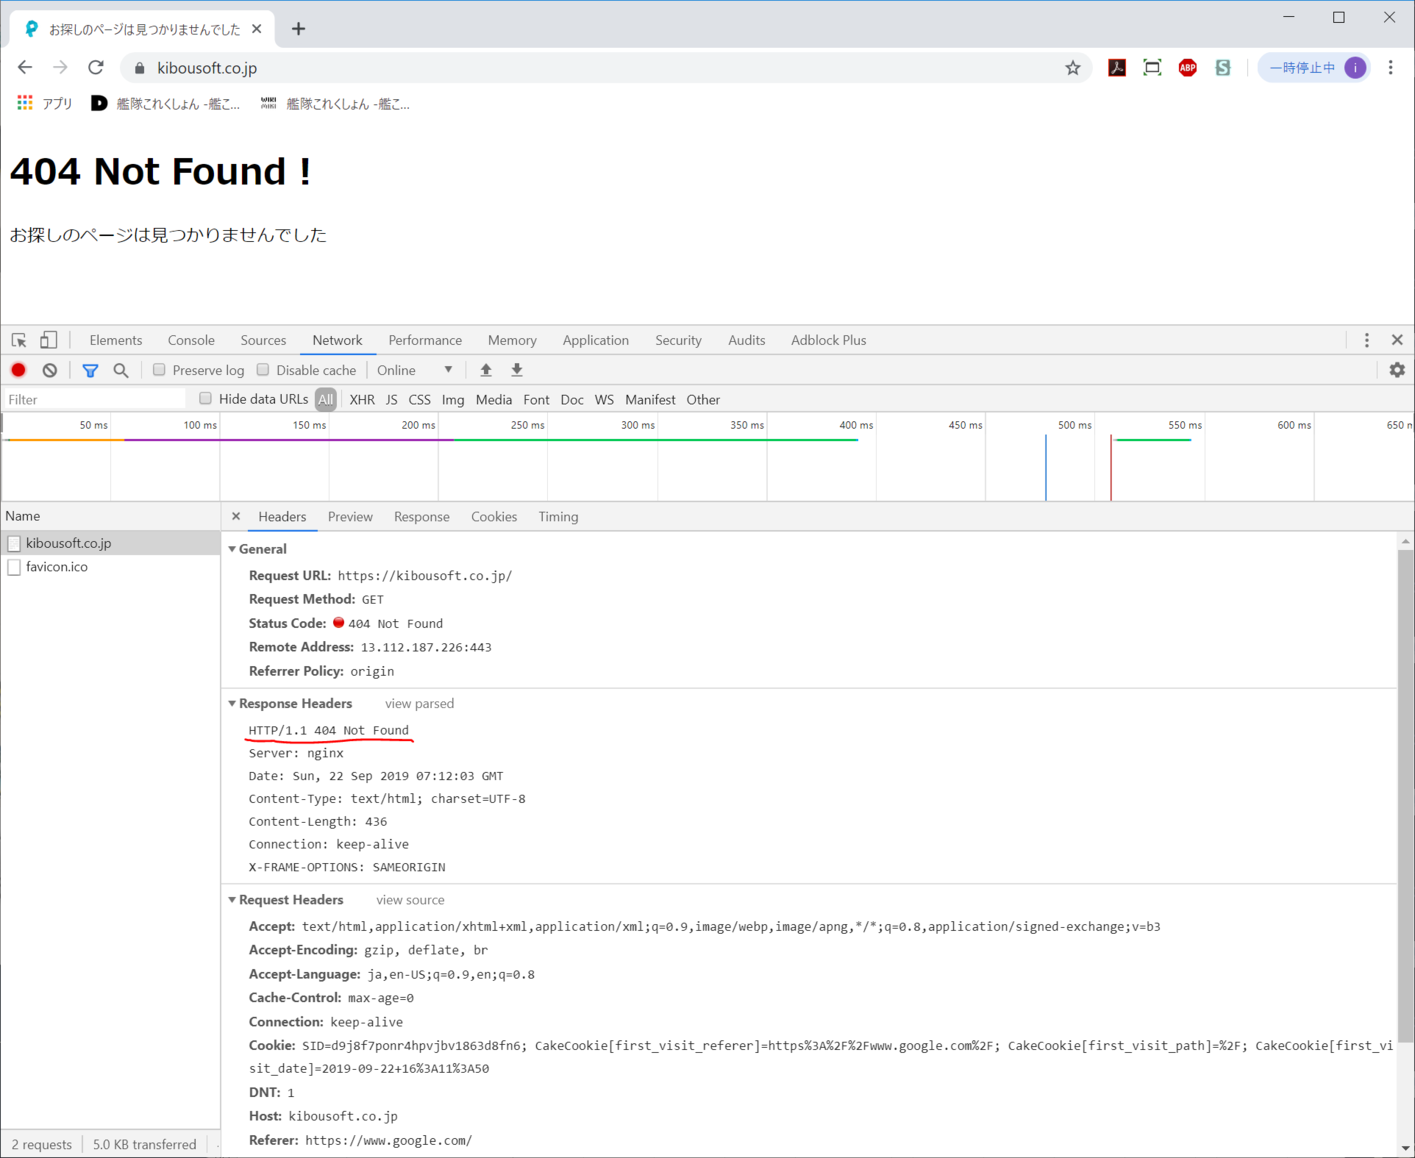Enable the Preserve log checkbox
Viewport: 1415px width, 1158px height.
pyautogui.click(x=159, y=370)
